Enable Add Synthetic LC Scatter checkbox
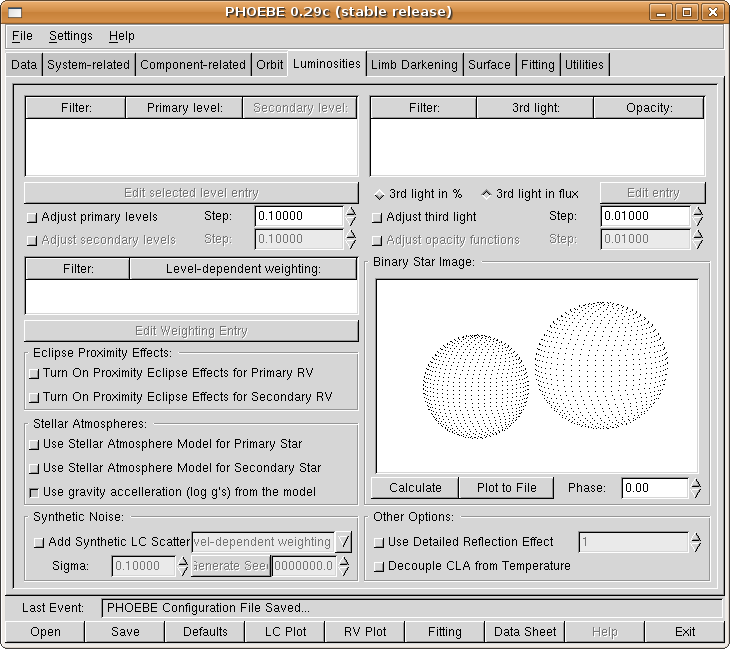This screenshot has width=730, height=649. coord(39,542)
